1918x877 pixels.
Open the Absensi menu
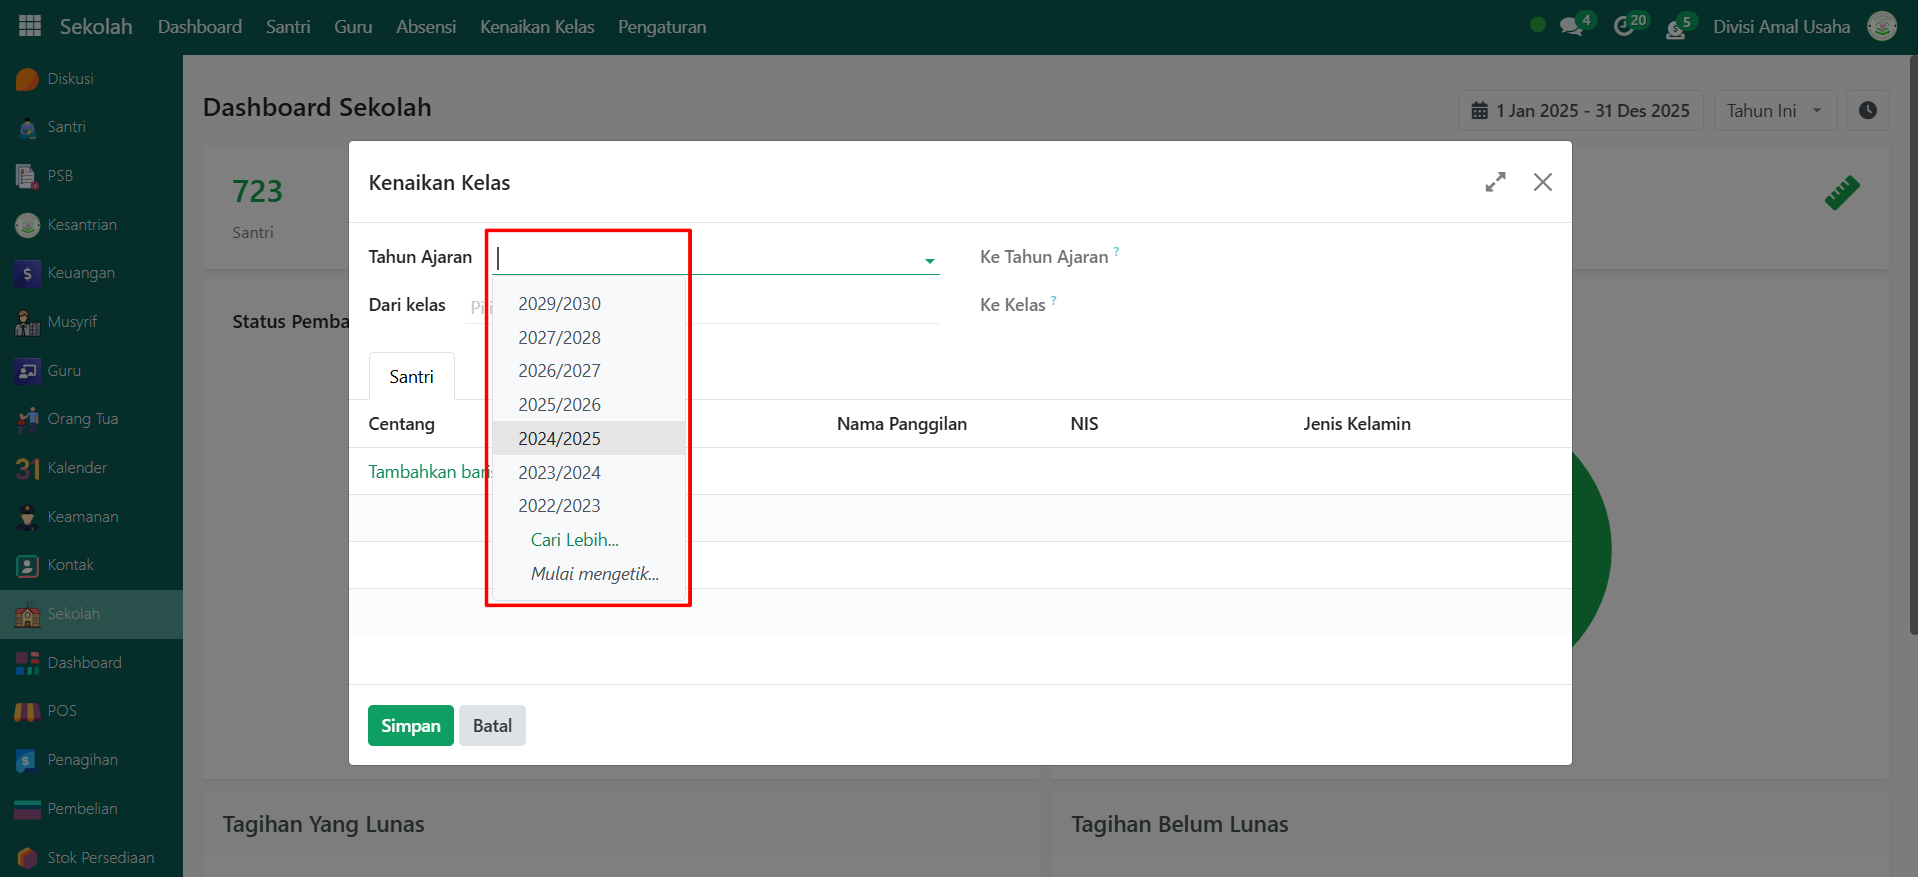pyautogui.click(x=426, y=27)
